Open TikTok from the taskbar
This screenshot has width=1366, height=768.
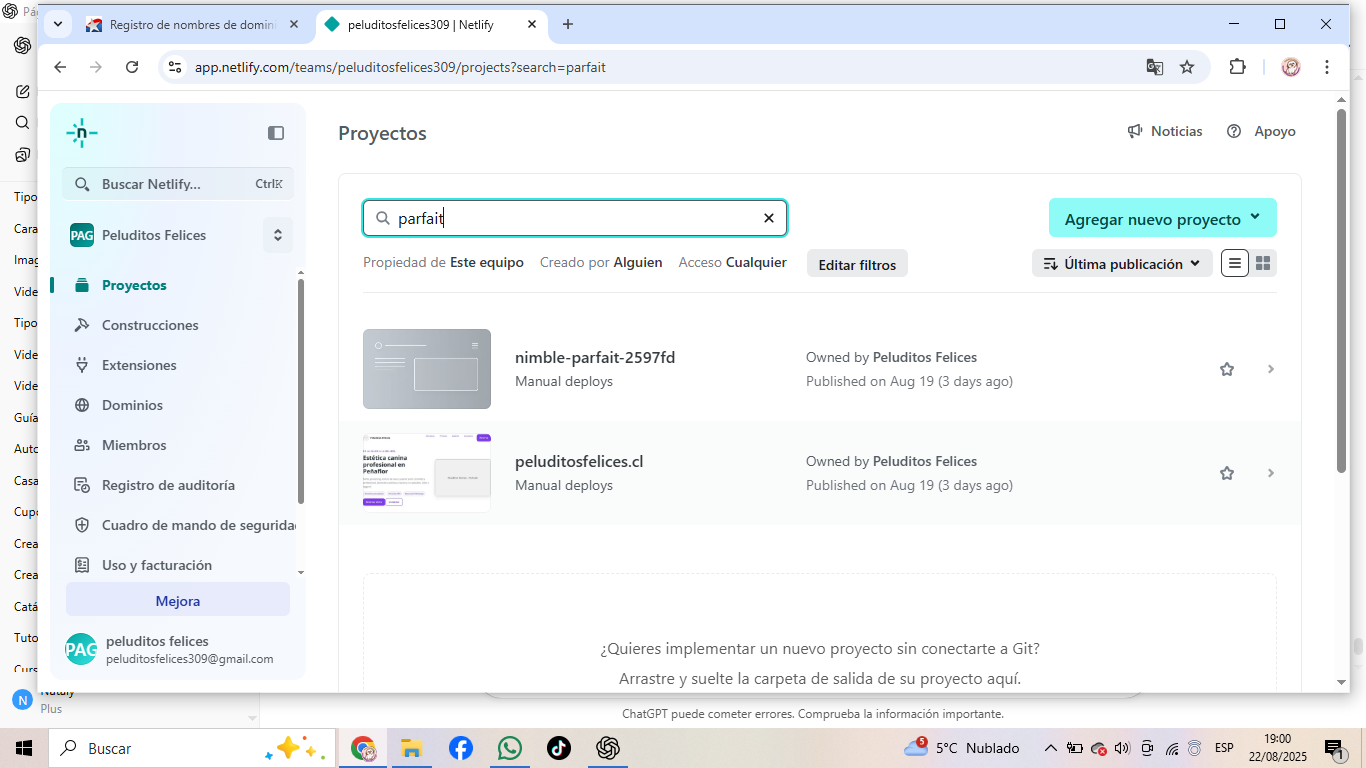pyautogui.click(x=558, y=748)
